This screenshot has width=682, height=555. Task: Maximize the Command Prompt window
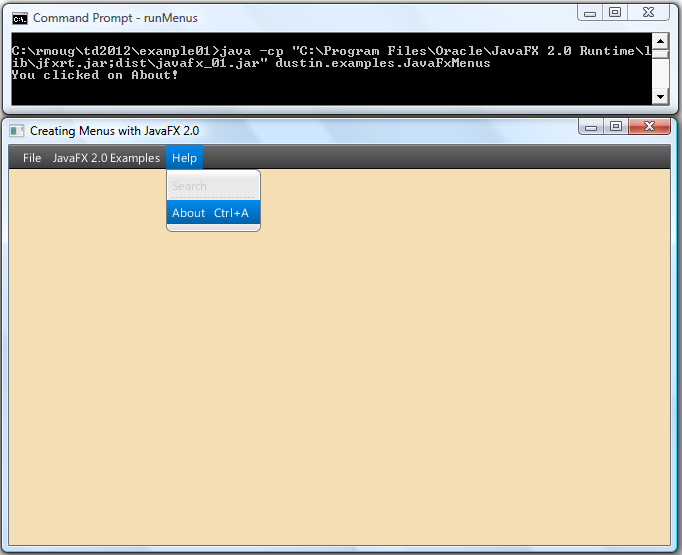point(615,13)
